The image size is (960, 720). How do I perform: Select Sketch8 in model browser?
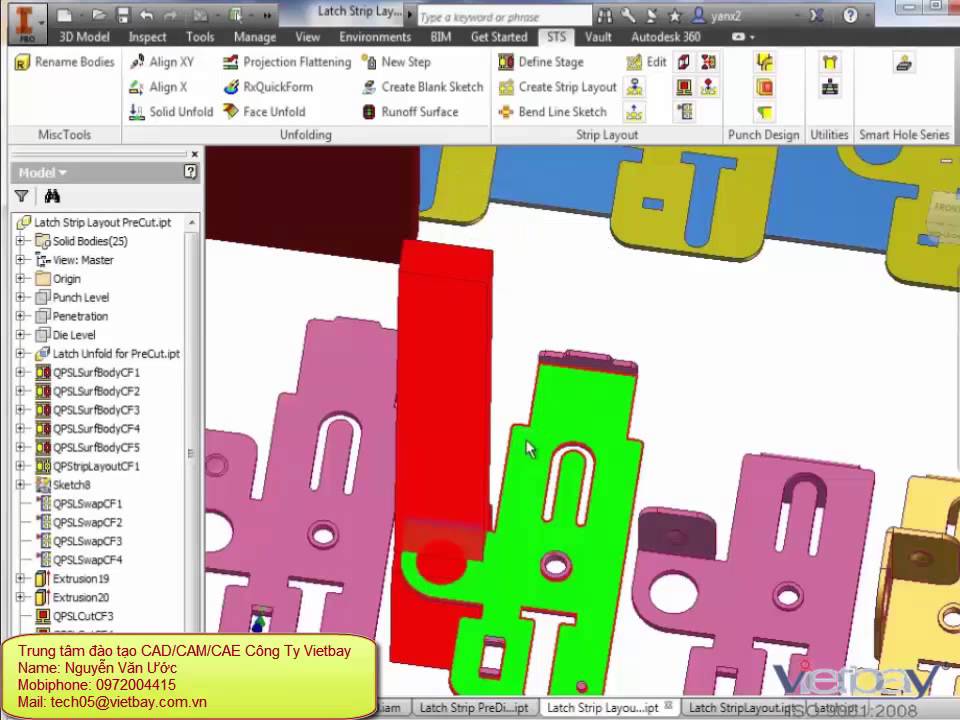coord(63,485)
